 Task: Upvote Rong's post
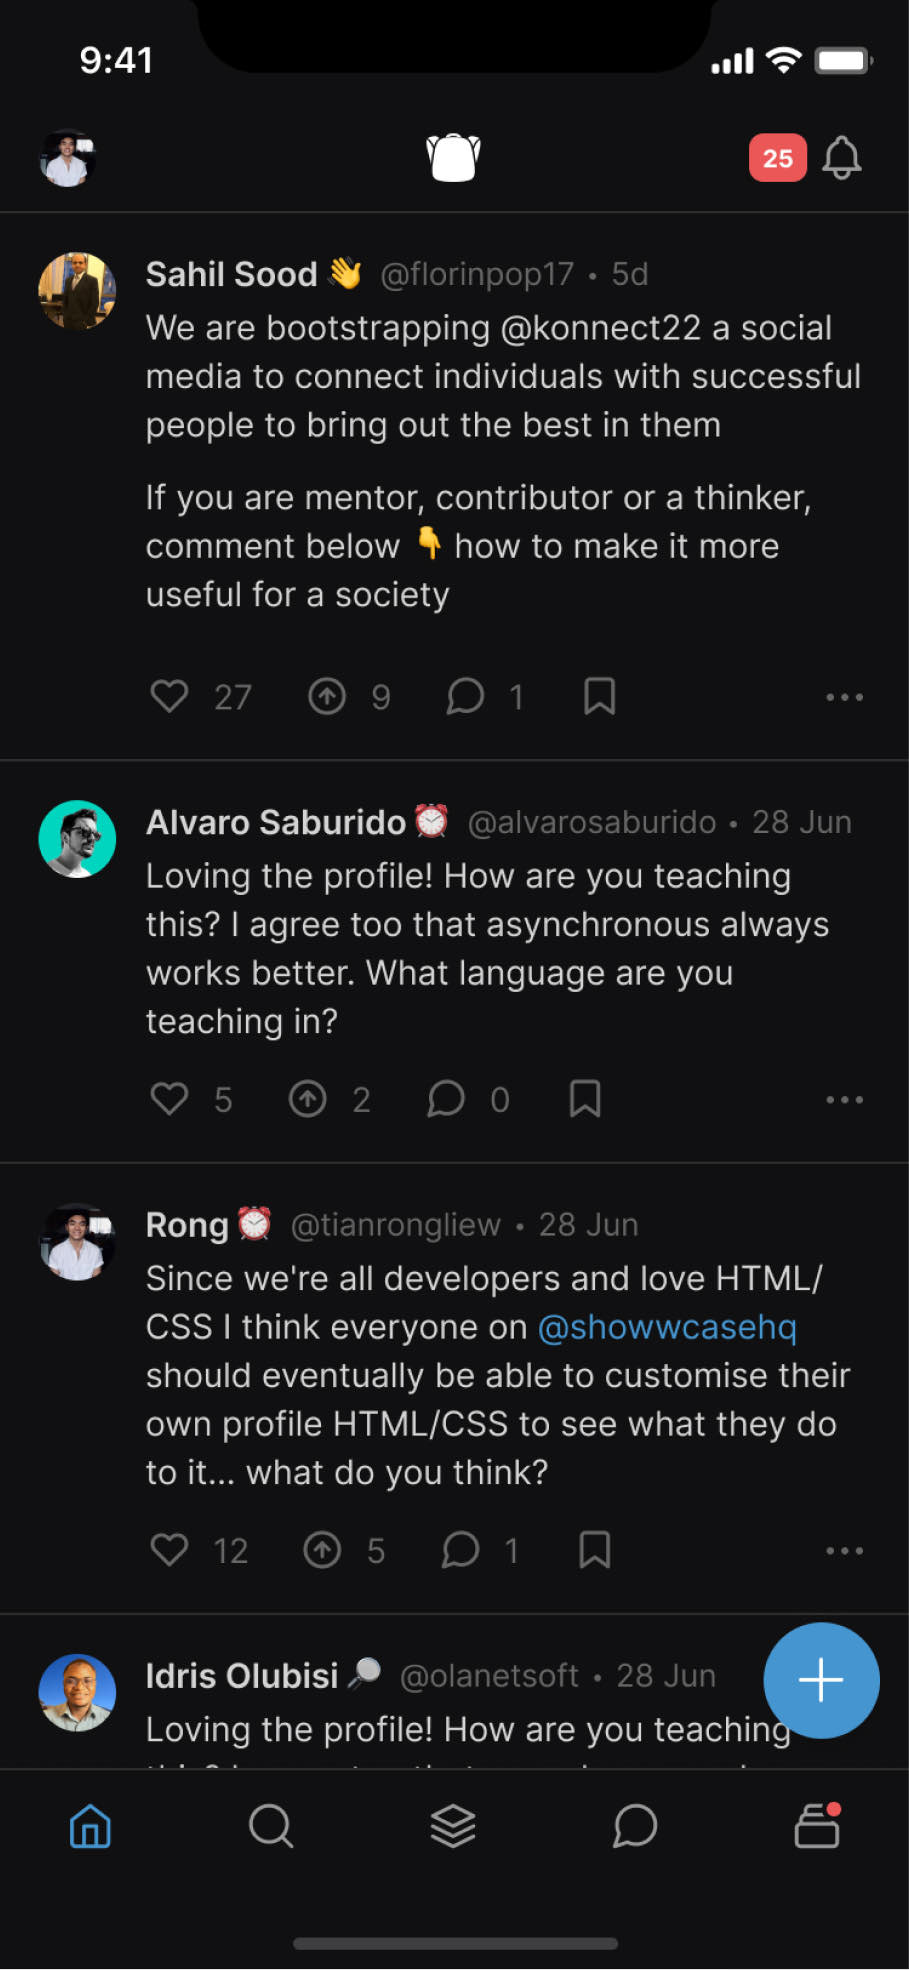click(322, 1550)
